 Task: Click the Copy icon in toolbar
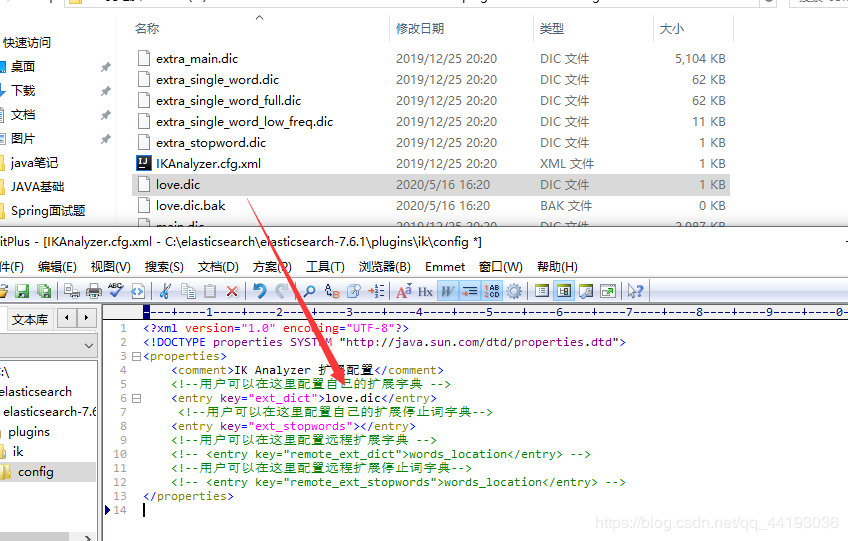pos(188,291)
